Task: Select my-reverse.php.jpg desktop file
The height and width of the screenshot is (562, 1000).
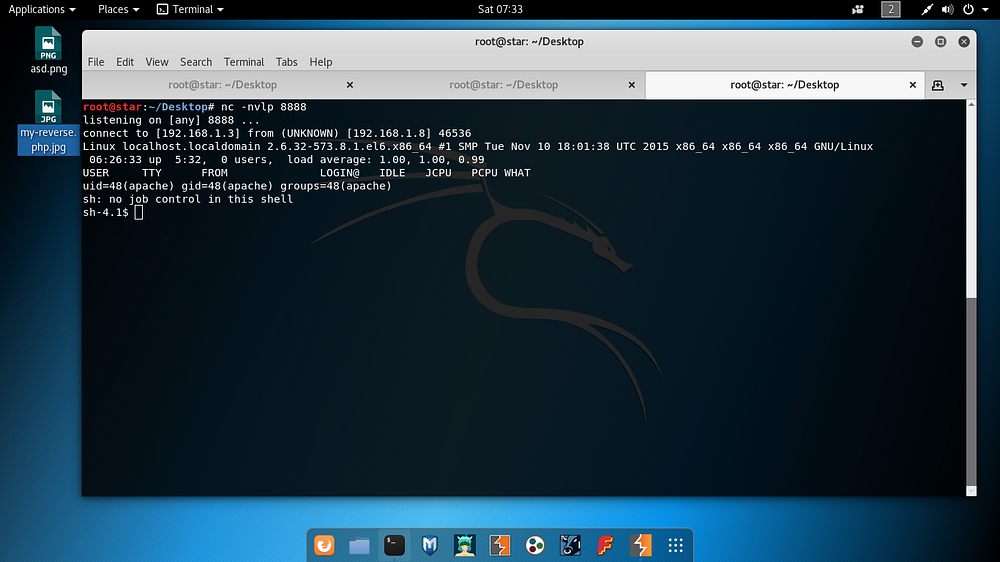Action: (48, 122)
